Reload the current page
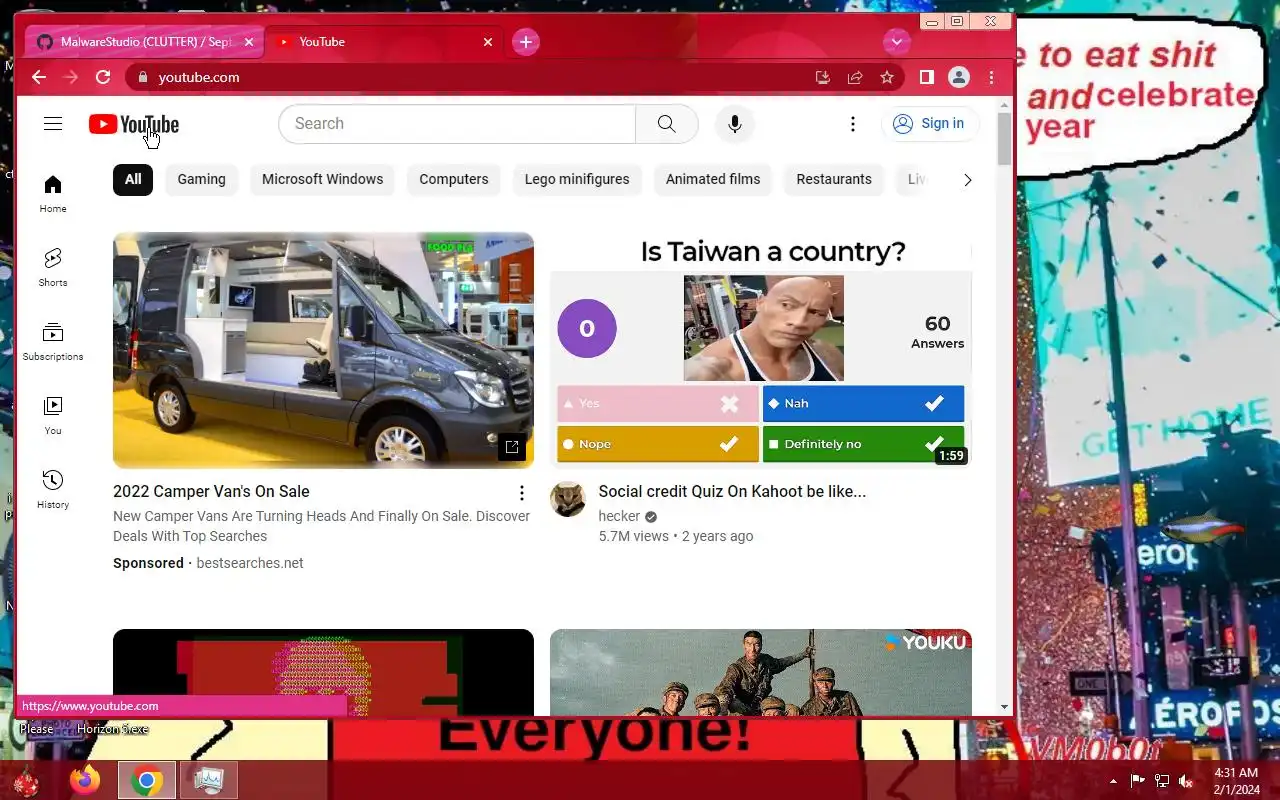 (103, 77)
